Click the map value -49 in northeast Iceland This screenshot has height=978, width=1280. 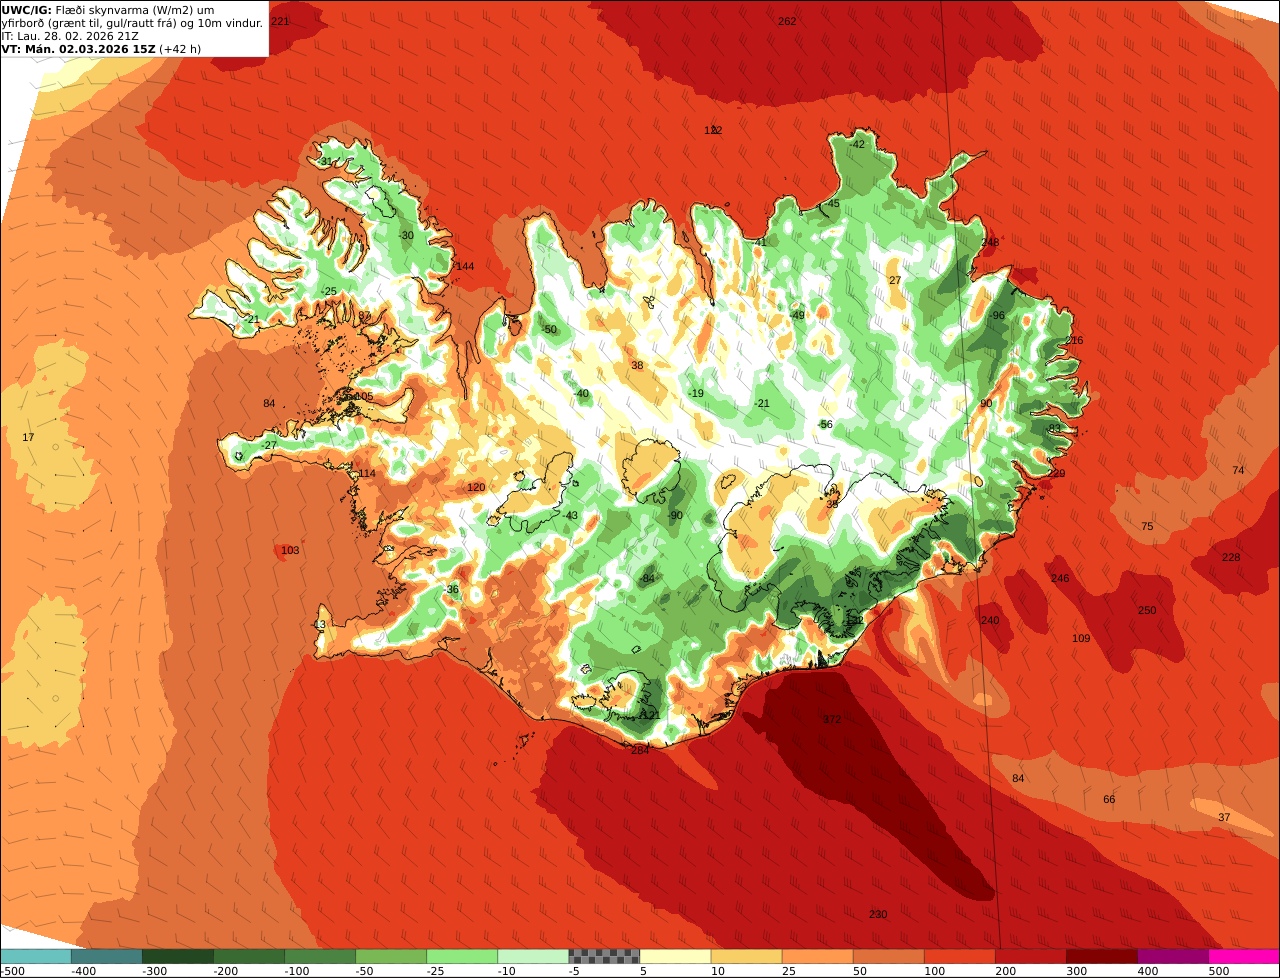[x=797, y=315]
